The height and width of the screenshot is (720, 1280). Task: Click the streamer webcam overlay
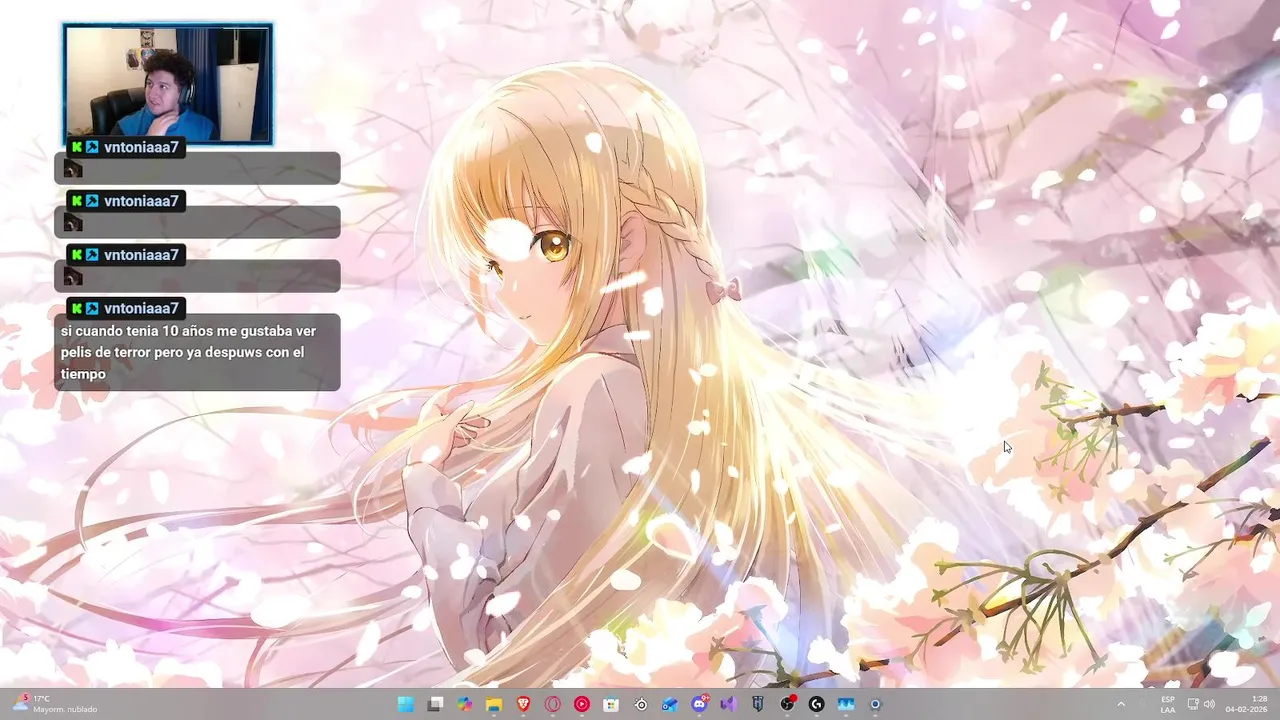point(167,84)
